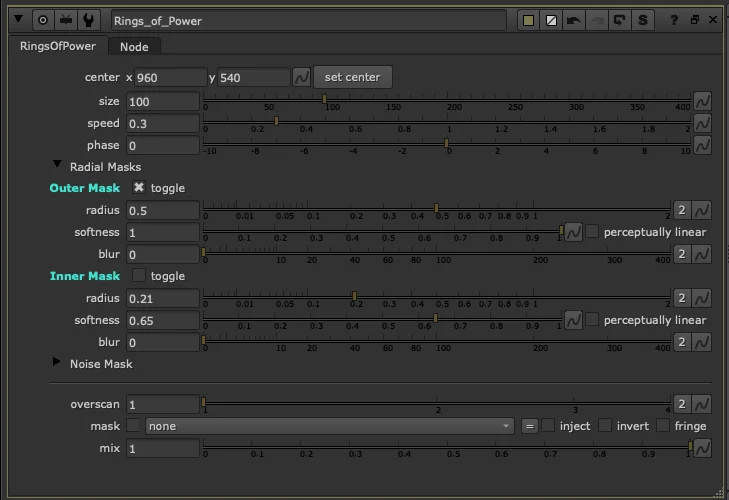Click the speed value input field
729x500 pixels.
[162, 123]
